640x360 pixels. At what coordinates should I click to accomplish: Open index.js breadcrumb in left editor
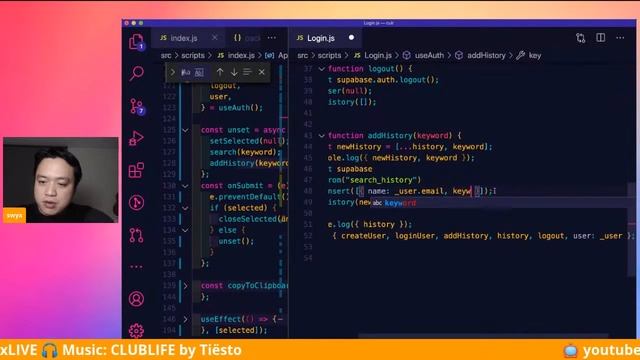pos(241,56)
